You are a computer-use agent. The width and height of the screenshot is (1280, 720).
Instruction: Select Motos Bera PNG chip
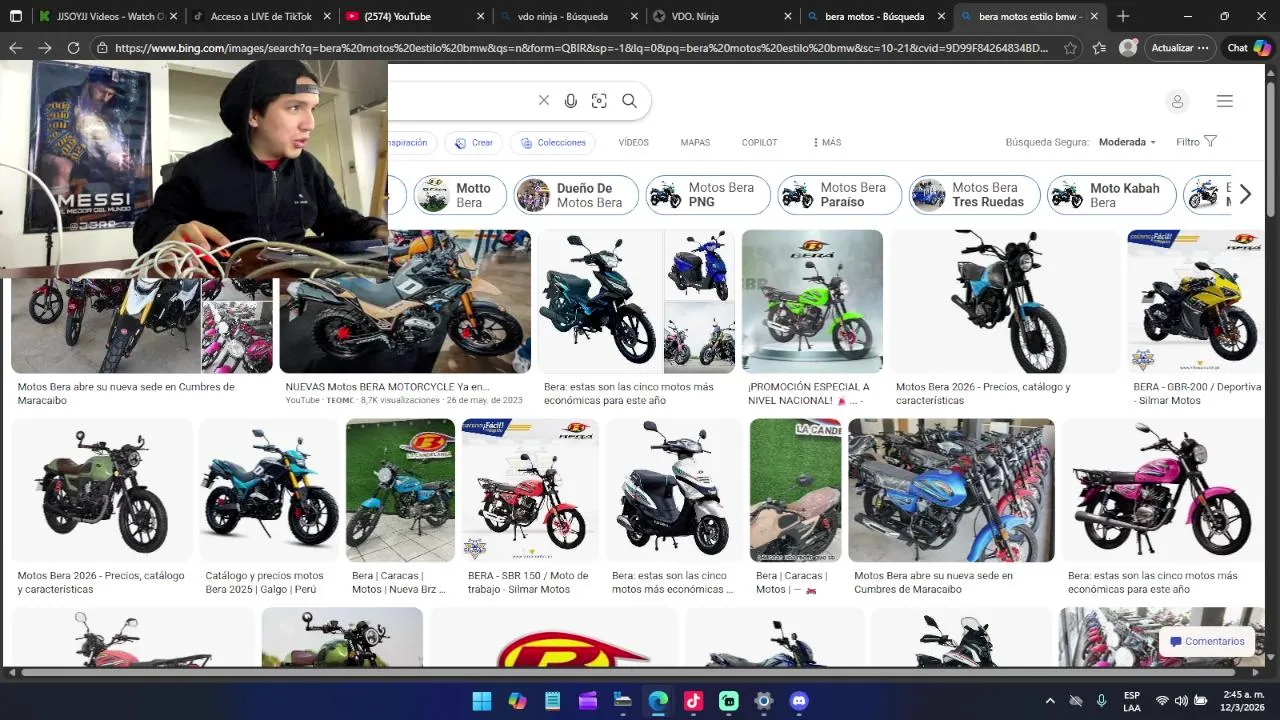708,195
